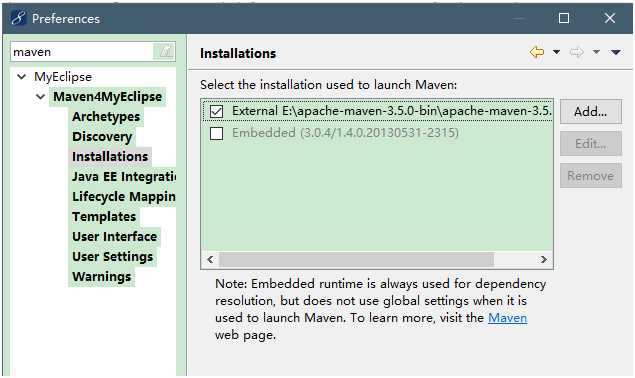Image resolution: width=635 pixels, height=378 pixels.
Task: Open the Archetypes preference page
Action: tap(106, 117)
